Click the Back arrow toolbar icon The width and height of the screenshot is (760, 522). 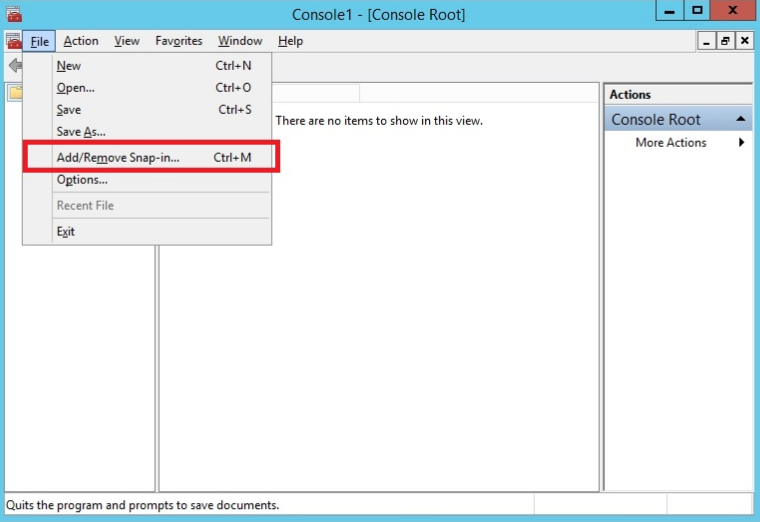coord(14,65)
